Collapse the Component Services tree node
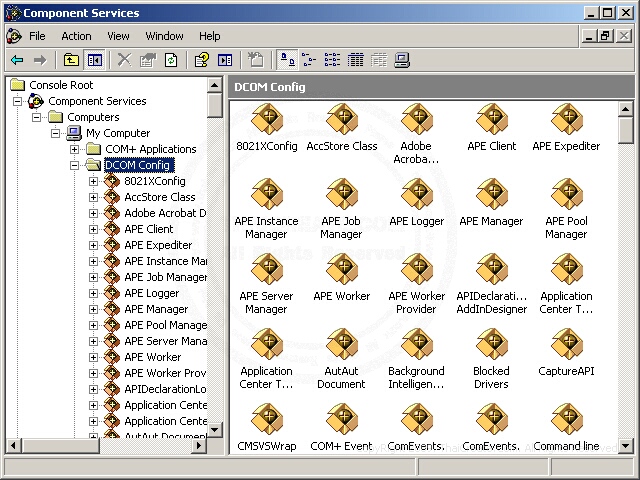This screenshot has width=640, height=480. tap(18, 101)
